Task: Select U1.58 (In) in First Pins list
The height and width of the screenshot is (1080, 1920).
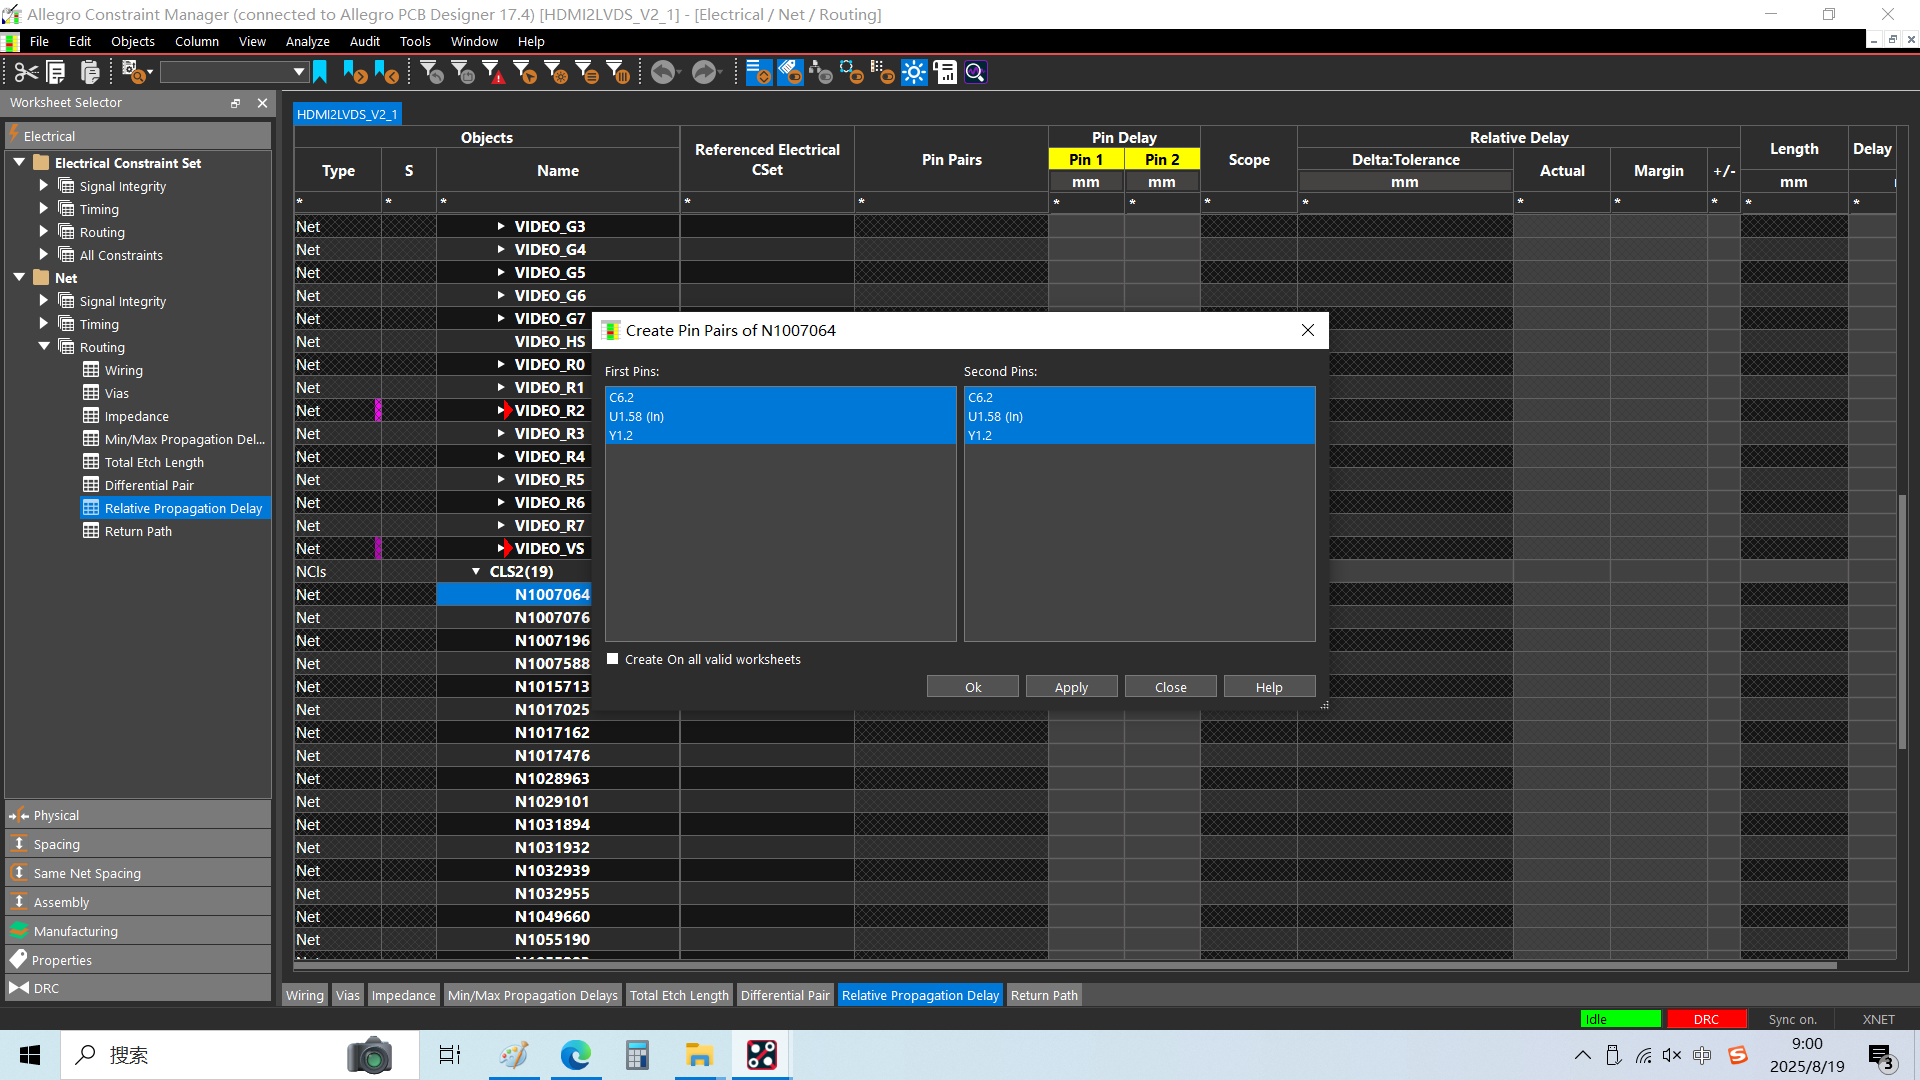Action: click(x=636, y=416)
